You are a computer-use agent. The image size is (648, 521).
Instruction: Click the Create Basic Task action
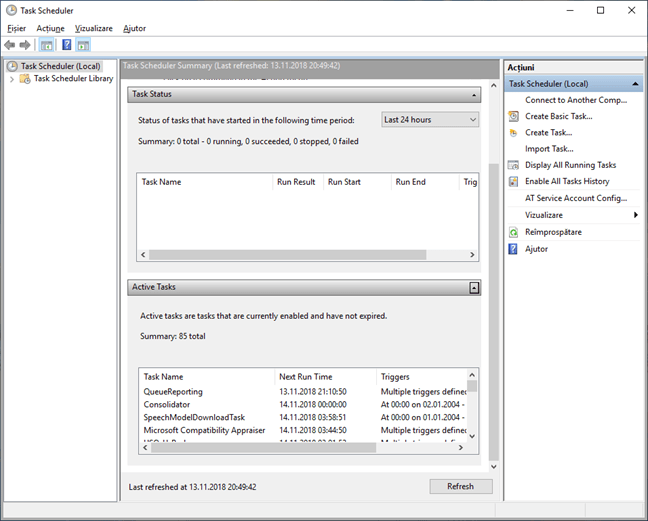pyautogui.click(x=558, y=117)
